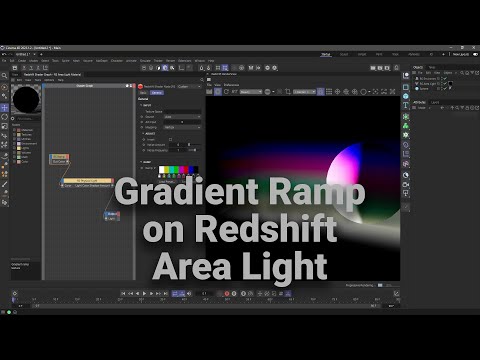This screenshot has height=360, width=480.
Task: Click the ramp gradient color bar
Action: point(178,170)
